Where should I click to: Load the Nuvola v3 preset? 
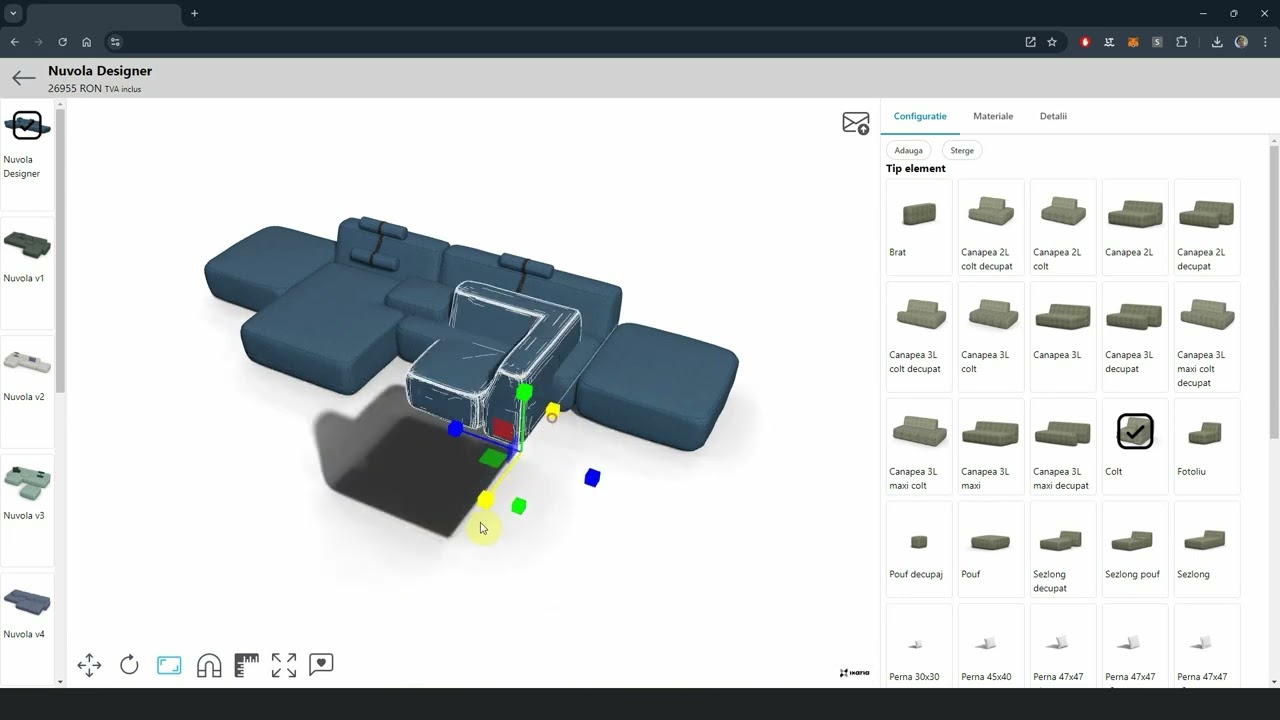(x=27, y=510)
